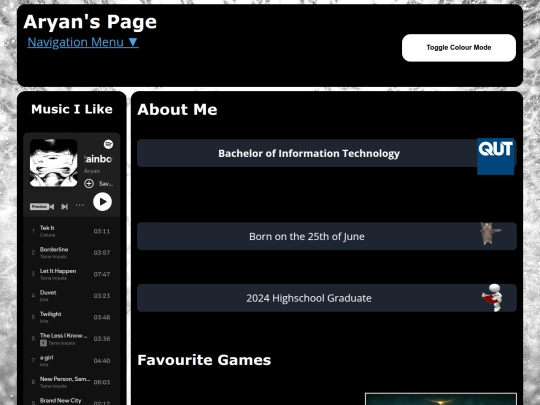Play track The Less I Know
Viewport: 540px width, 405px height.
pos(72,339)
